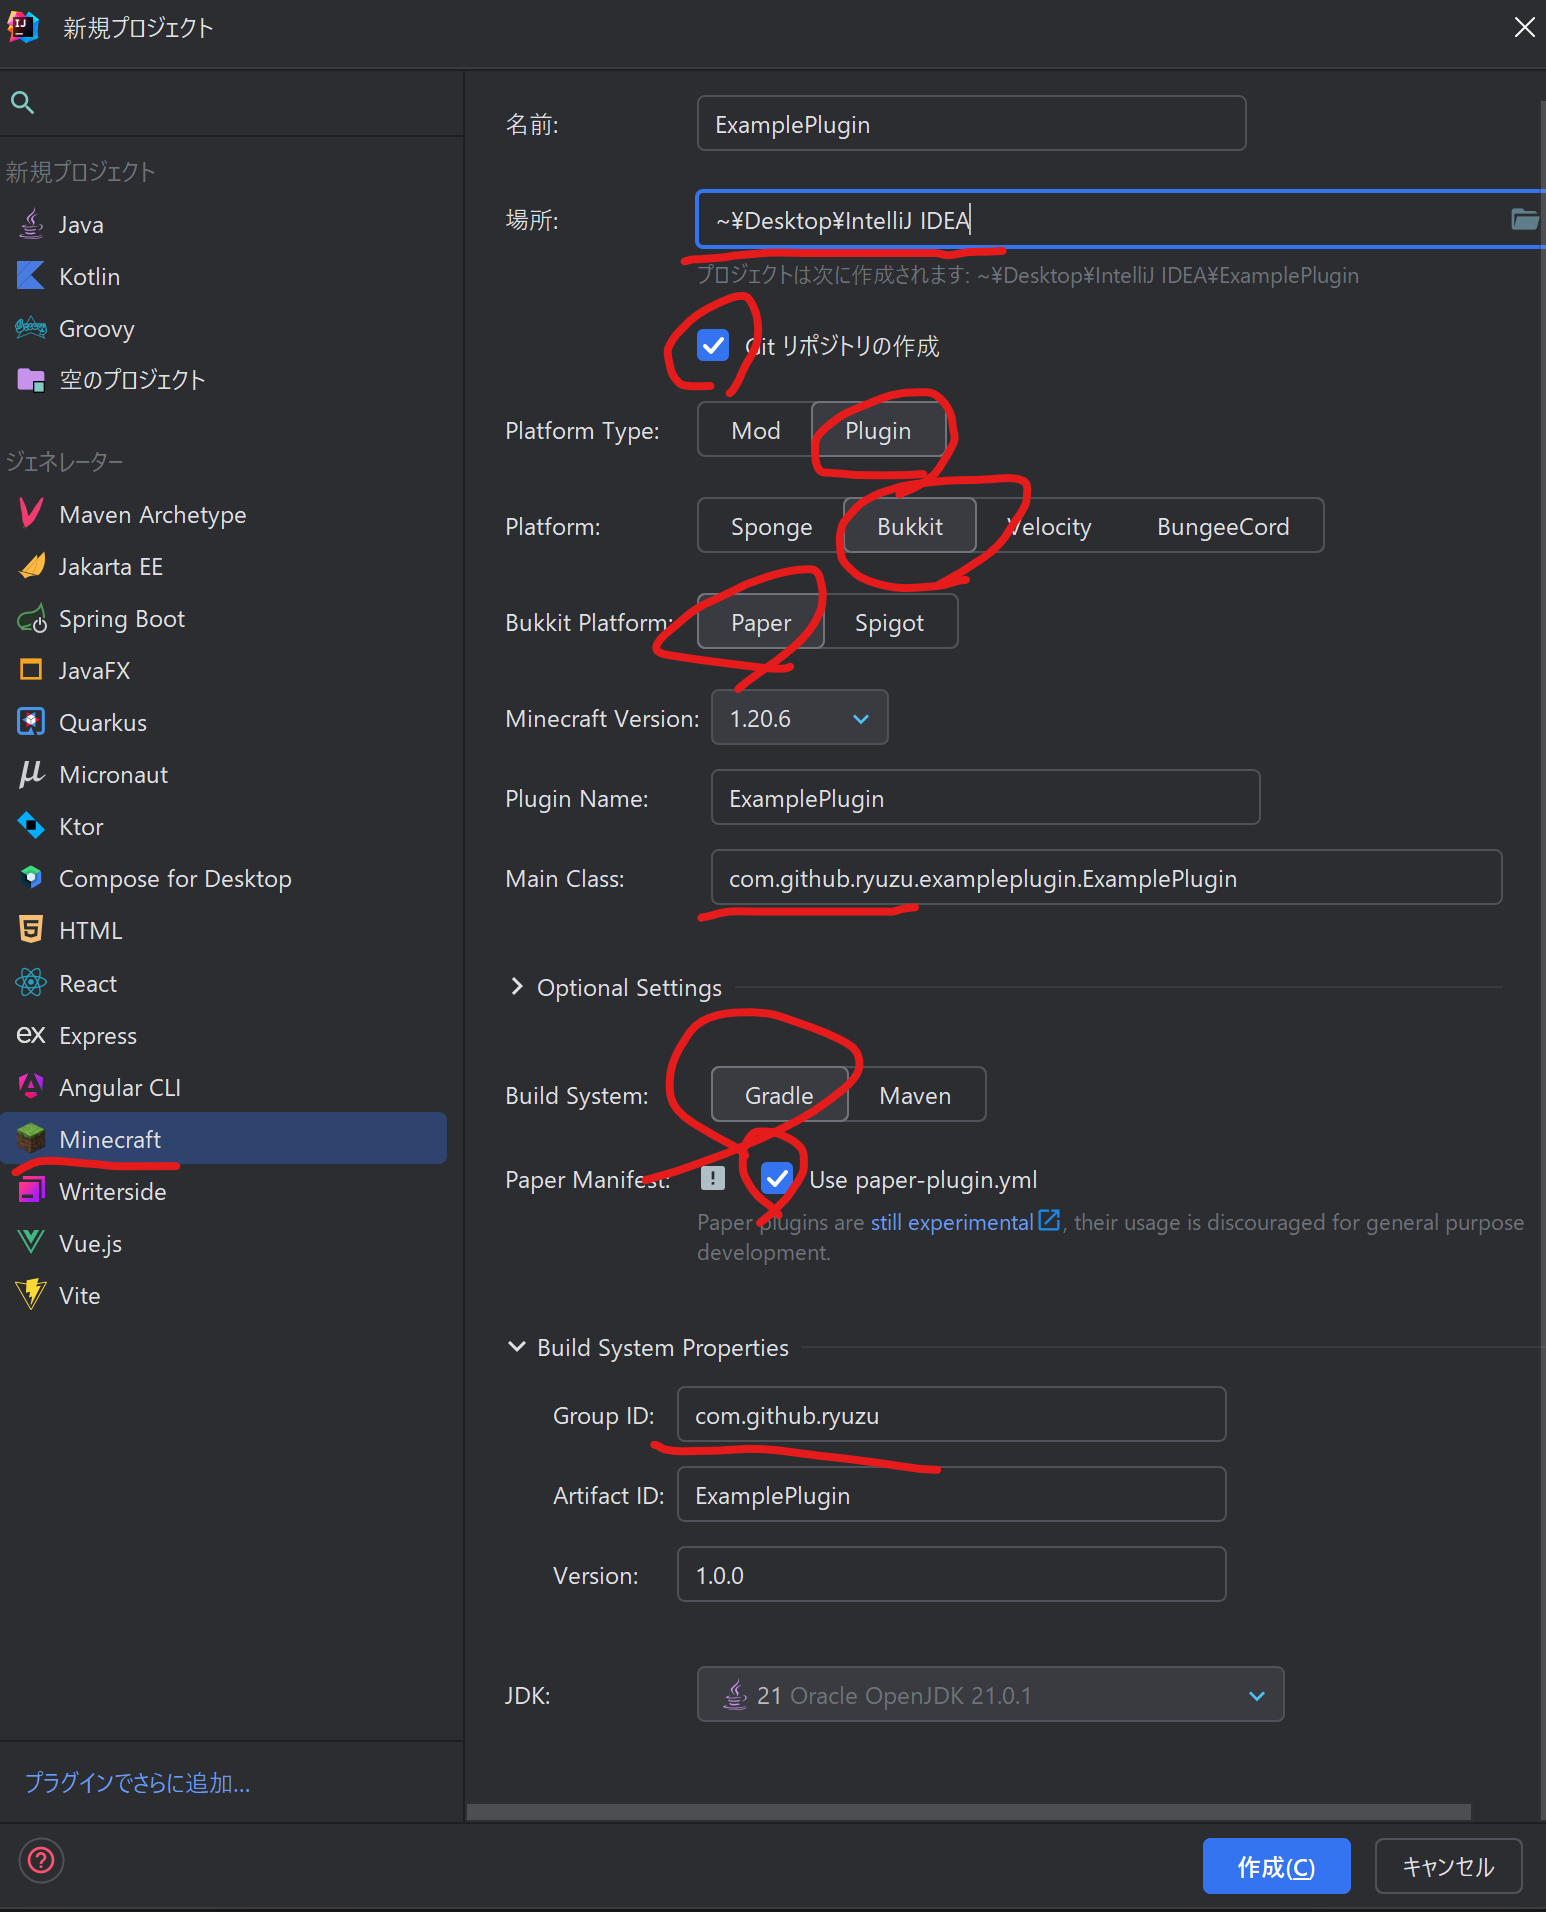Image resolution: width=1546 pixels, height=1912 pixels.
Task: Click the Paper Manifest warning icon
Action: 713,1178
